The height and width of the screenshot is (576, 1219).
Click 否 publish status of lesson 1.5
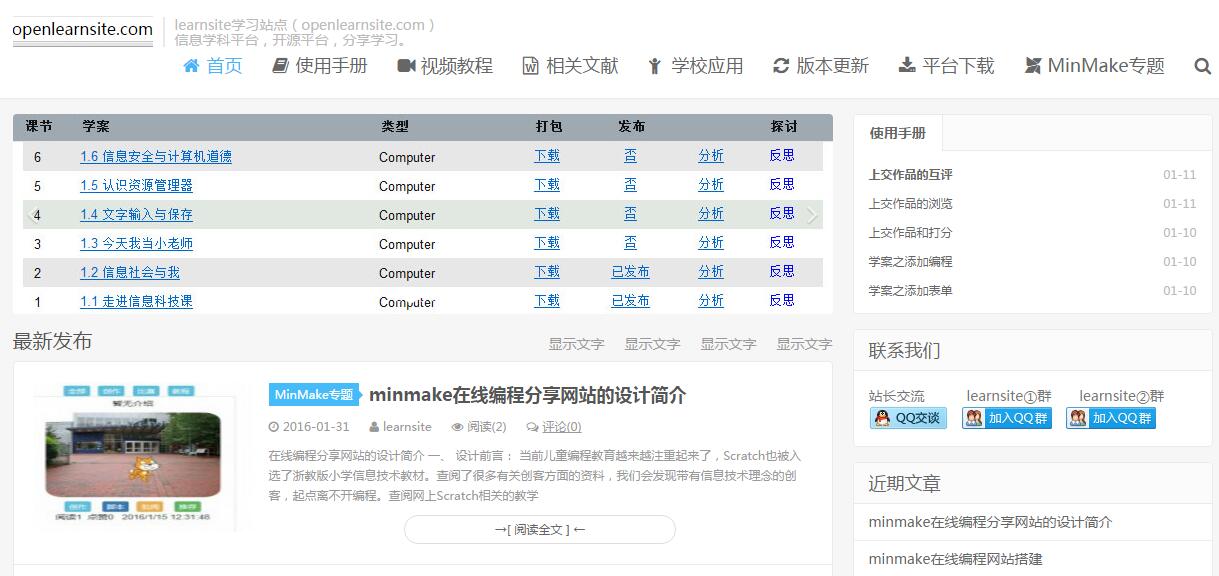(630, 185)
